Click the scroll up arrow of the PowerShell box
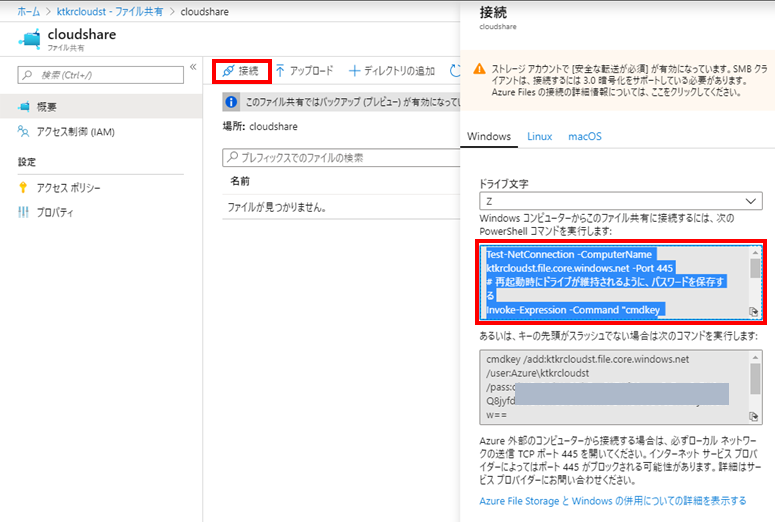 tap(755, 253)
